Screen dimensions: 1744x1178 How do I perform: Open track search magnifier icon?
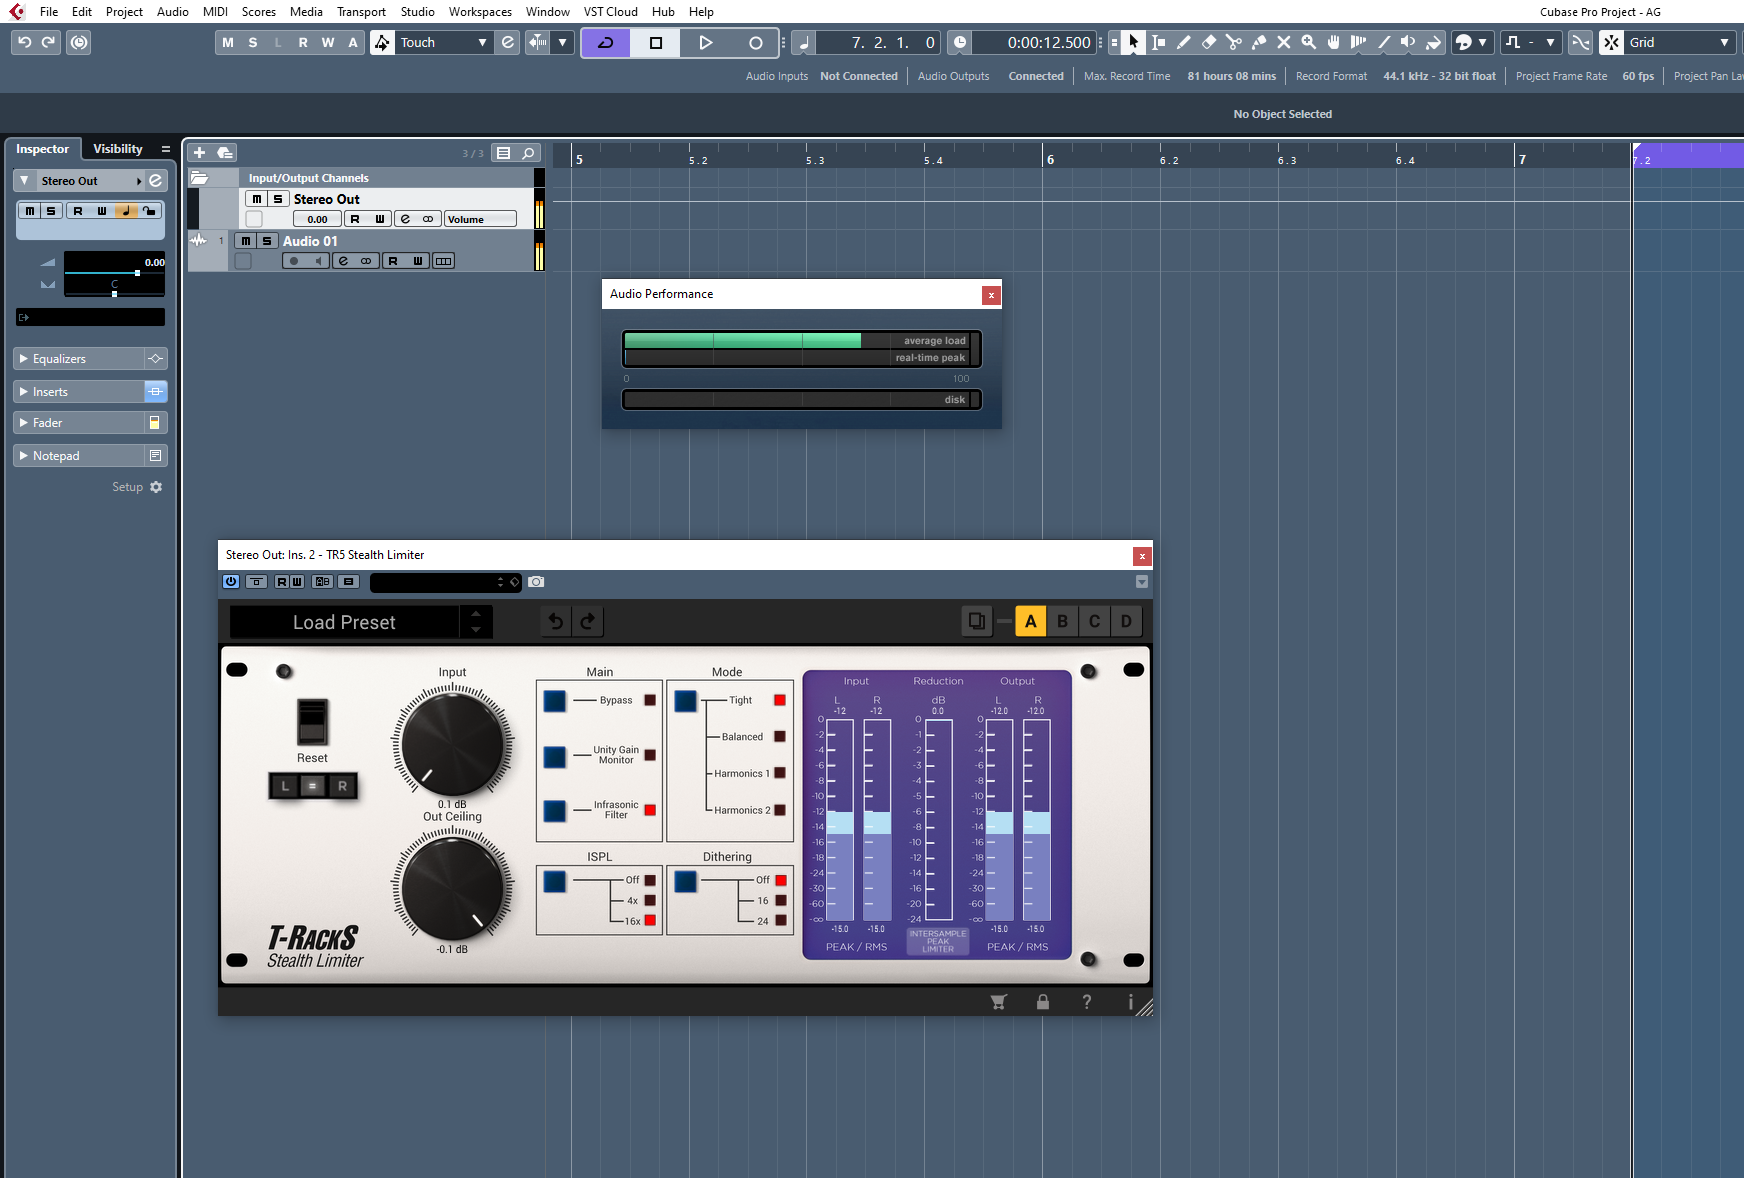click(529, 152)
